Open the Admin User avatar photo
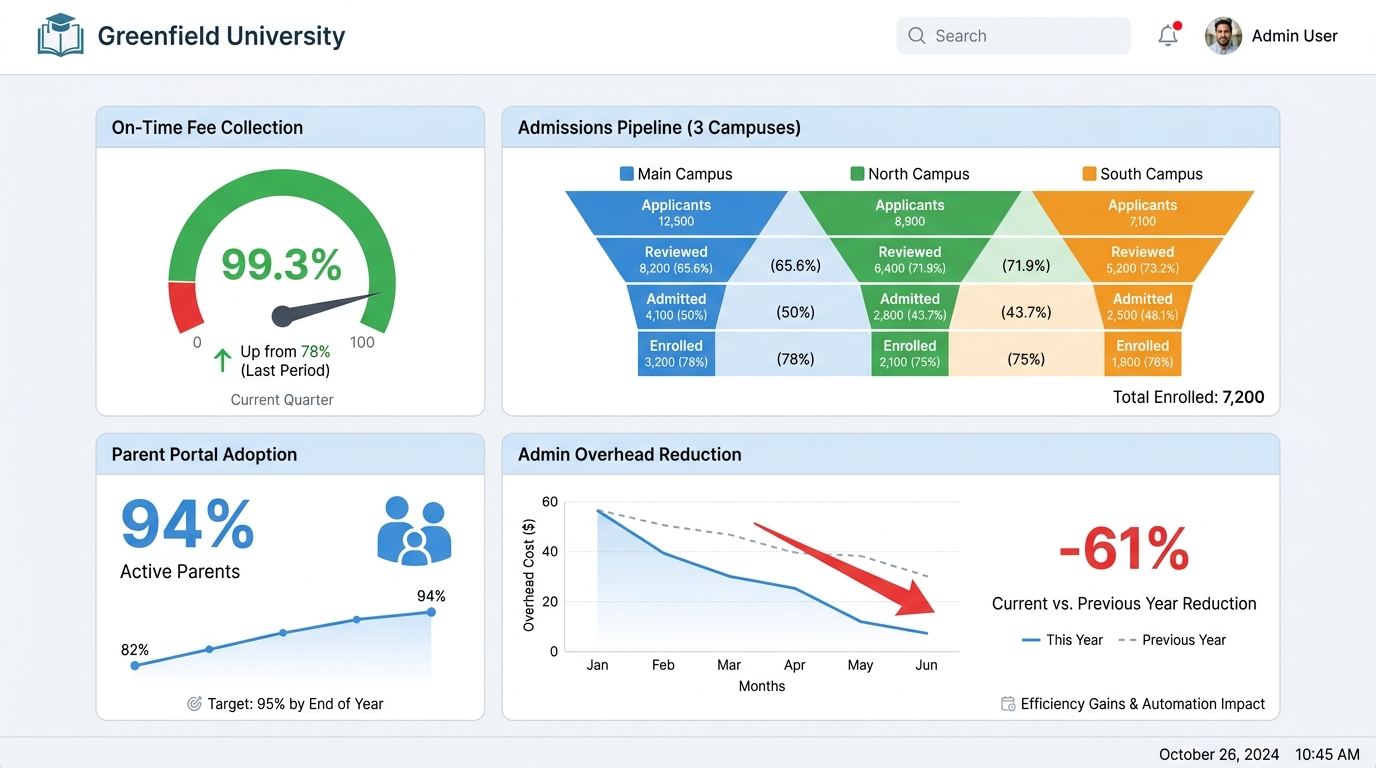Image resolution: width=1376 pixels, height=768 pixels. [1223, 36]
